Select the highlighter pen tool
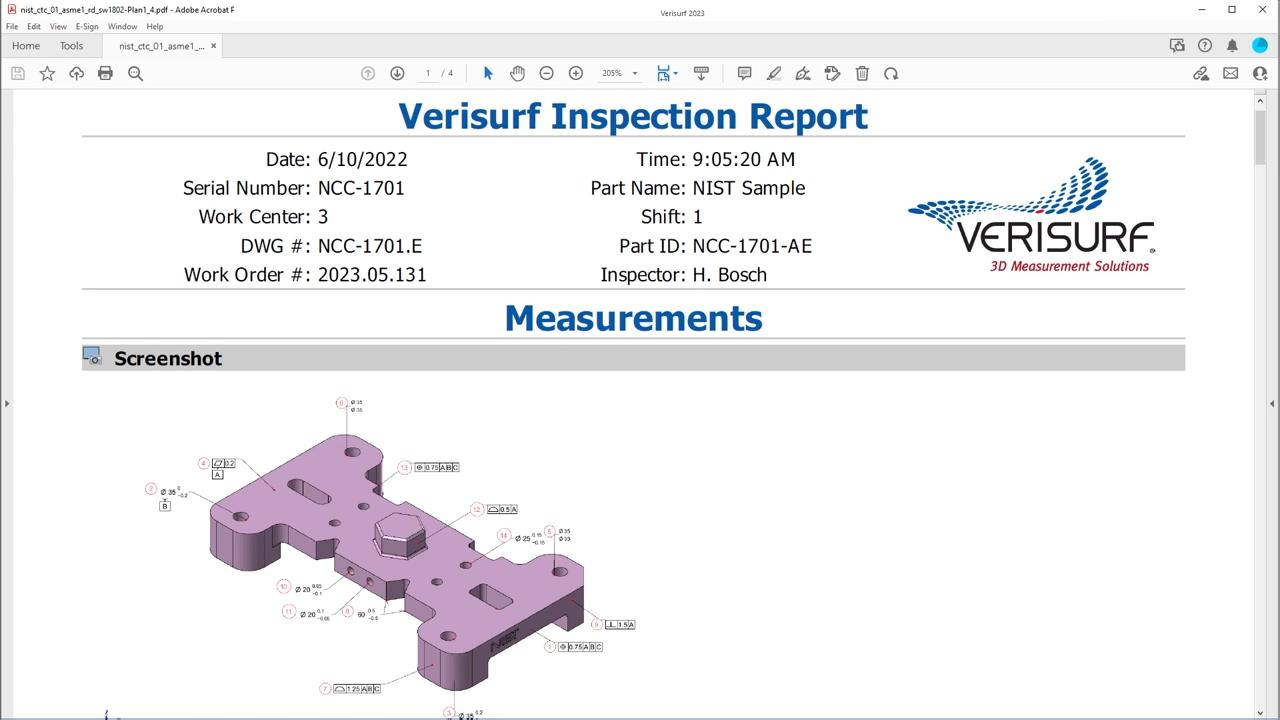The width and height of the screenshot is (1280, 720). pyautogui.click(x=773, y=73)
